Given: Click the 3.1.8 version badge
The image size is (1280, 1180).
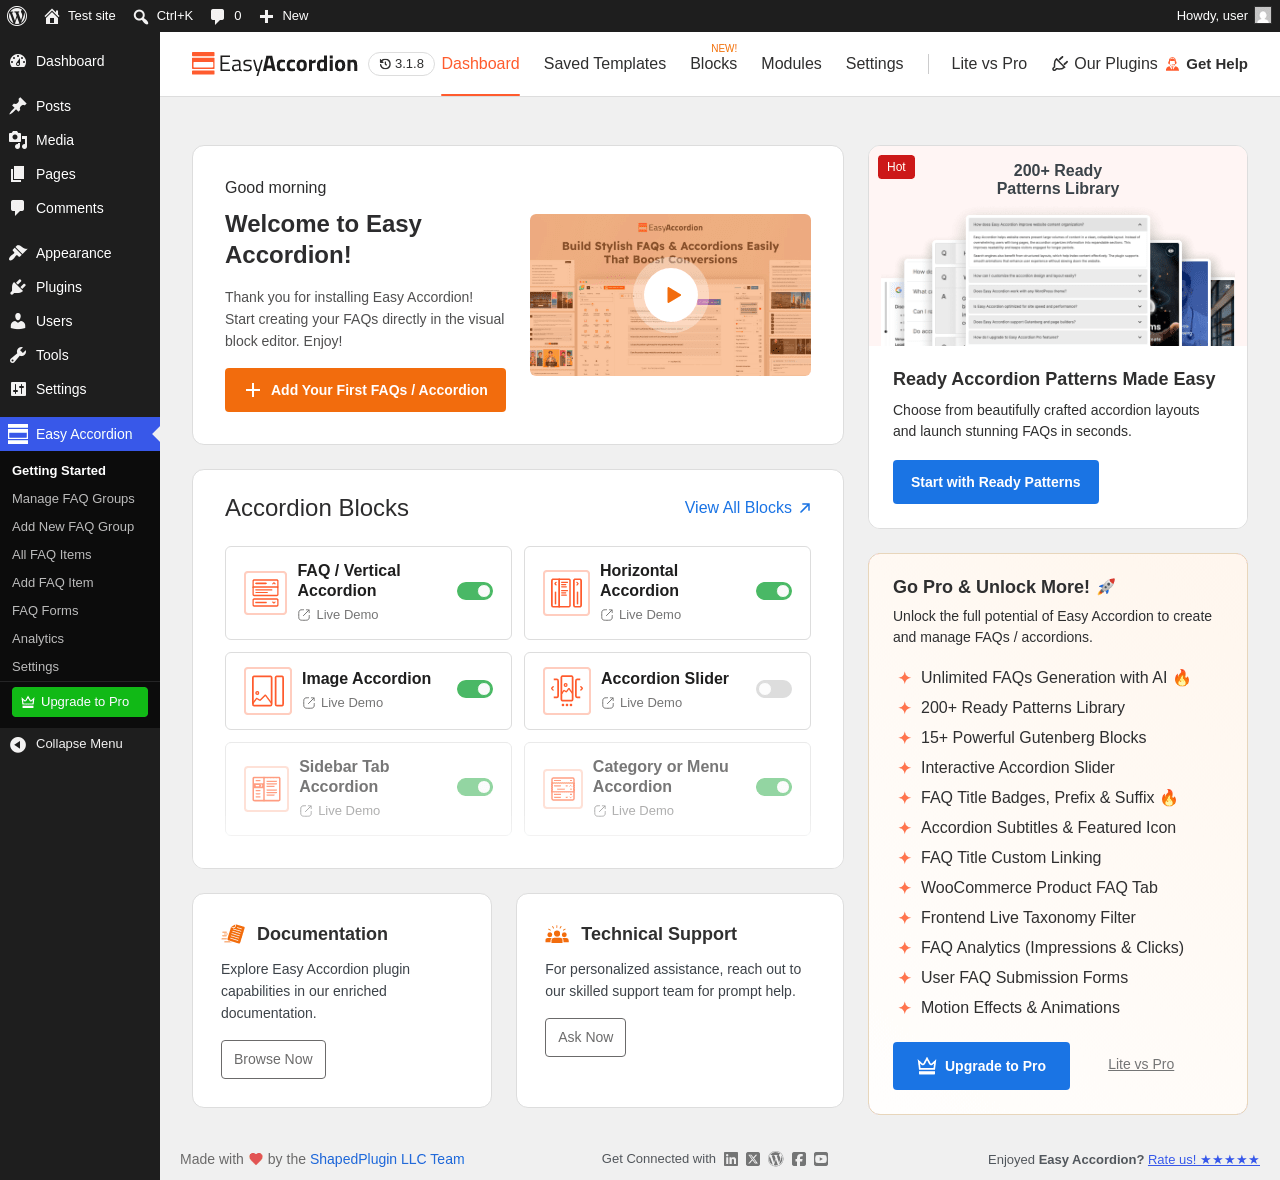Looking at the screenshot, I should click(x=402, y=64).
